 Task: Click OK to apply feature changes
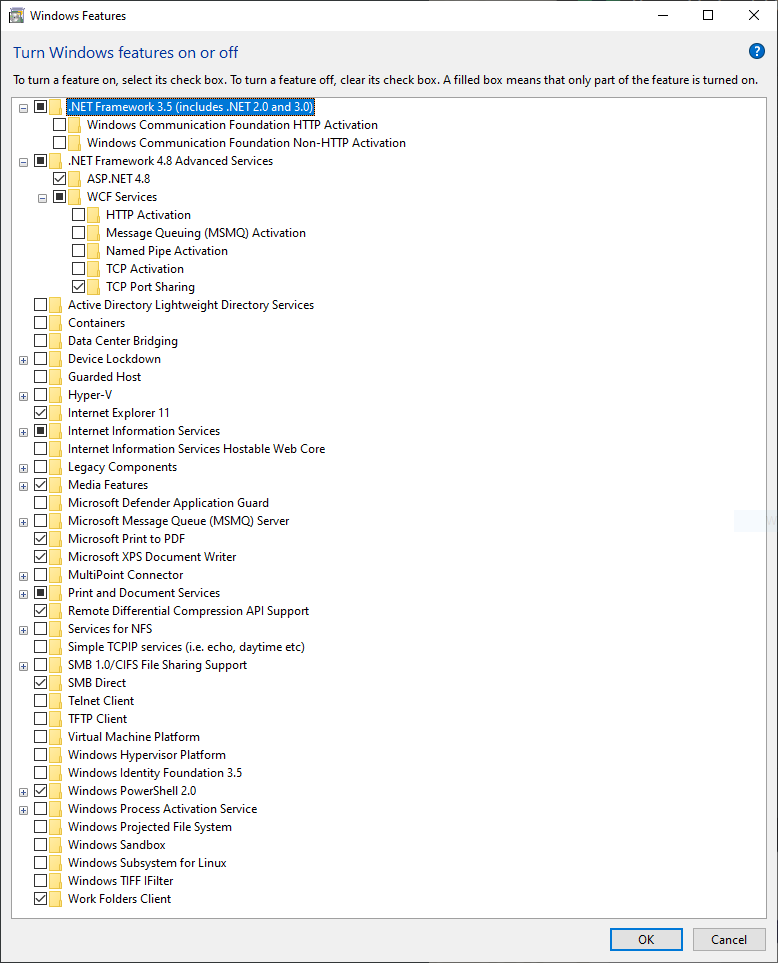pos(646,939)
